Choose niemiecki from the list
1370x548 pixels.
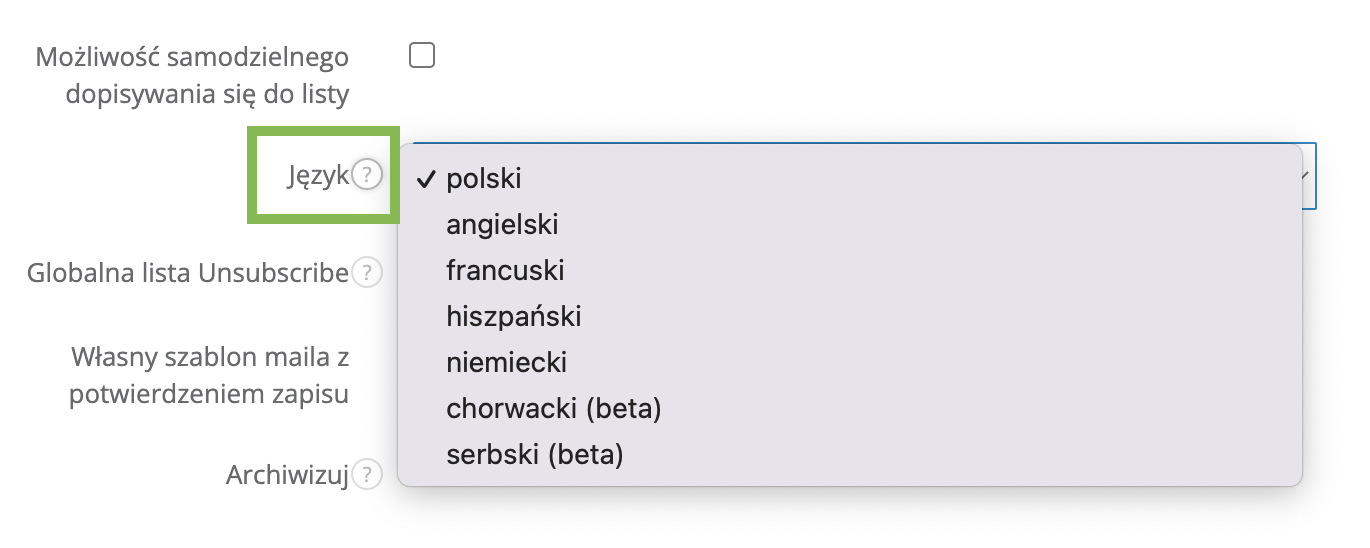pyautogui.click(x=507, y=362)
